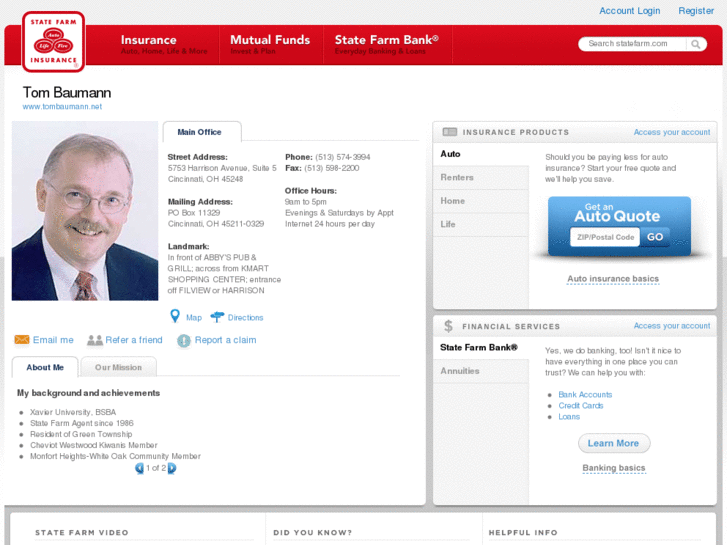Open www.tombaumann.net link
The image size is (727, 545).
pyautogui.click(x=62, y=107)
